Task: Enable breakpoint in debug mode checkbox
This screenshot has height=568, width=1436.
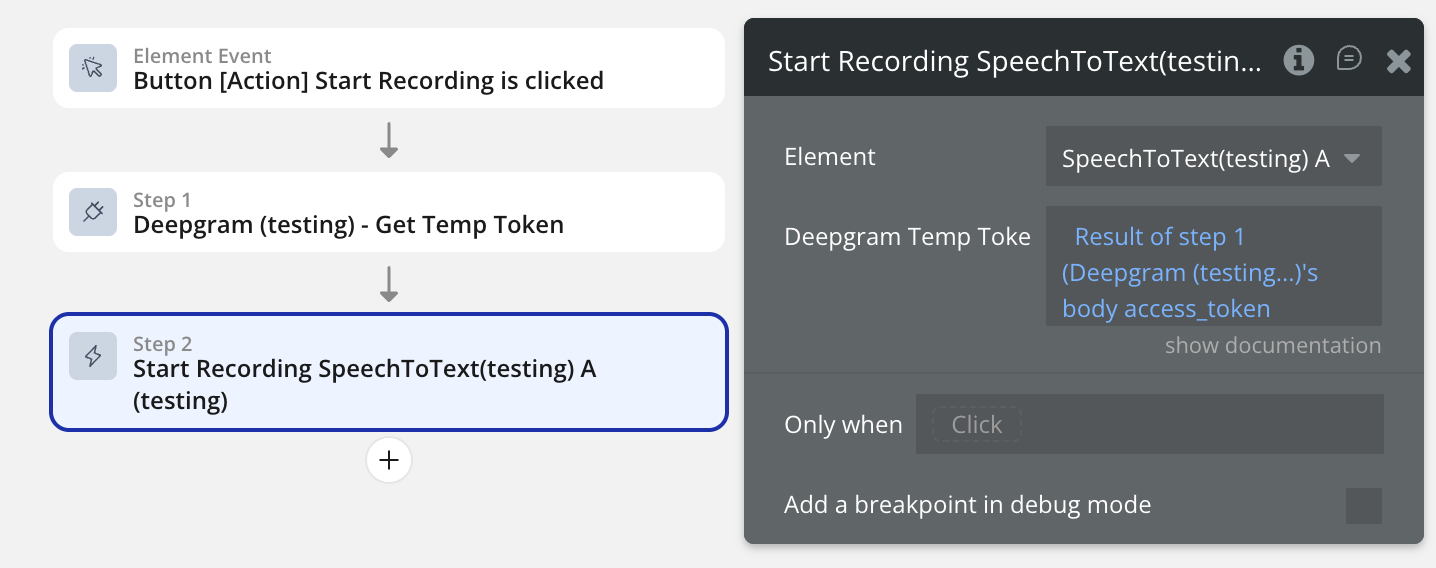Action: click(x=1363, y=506)
